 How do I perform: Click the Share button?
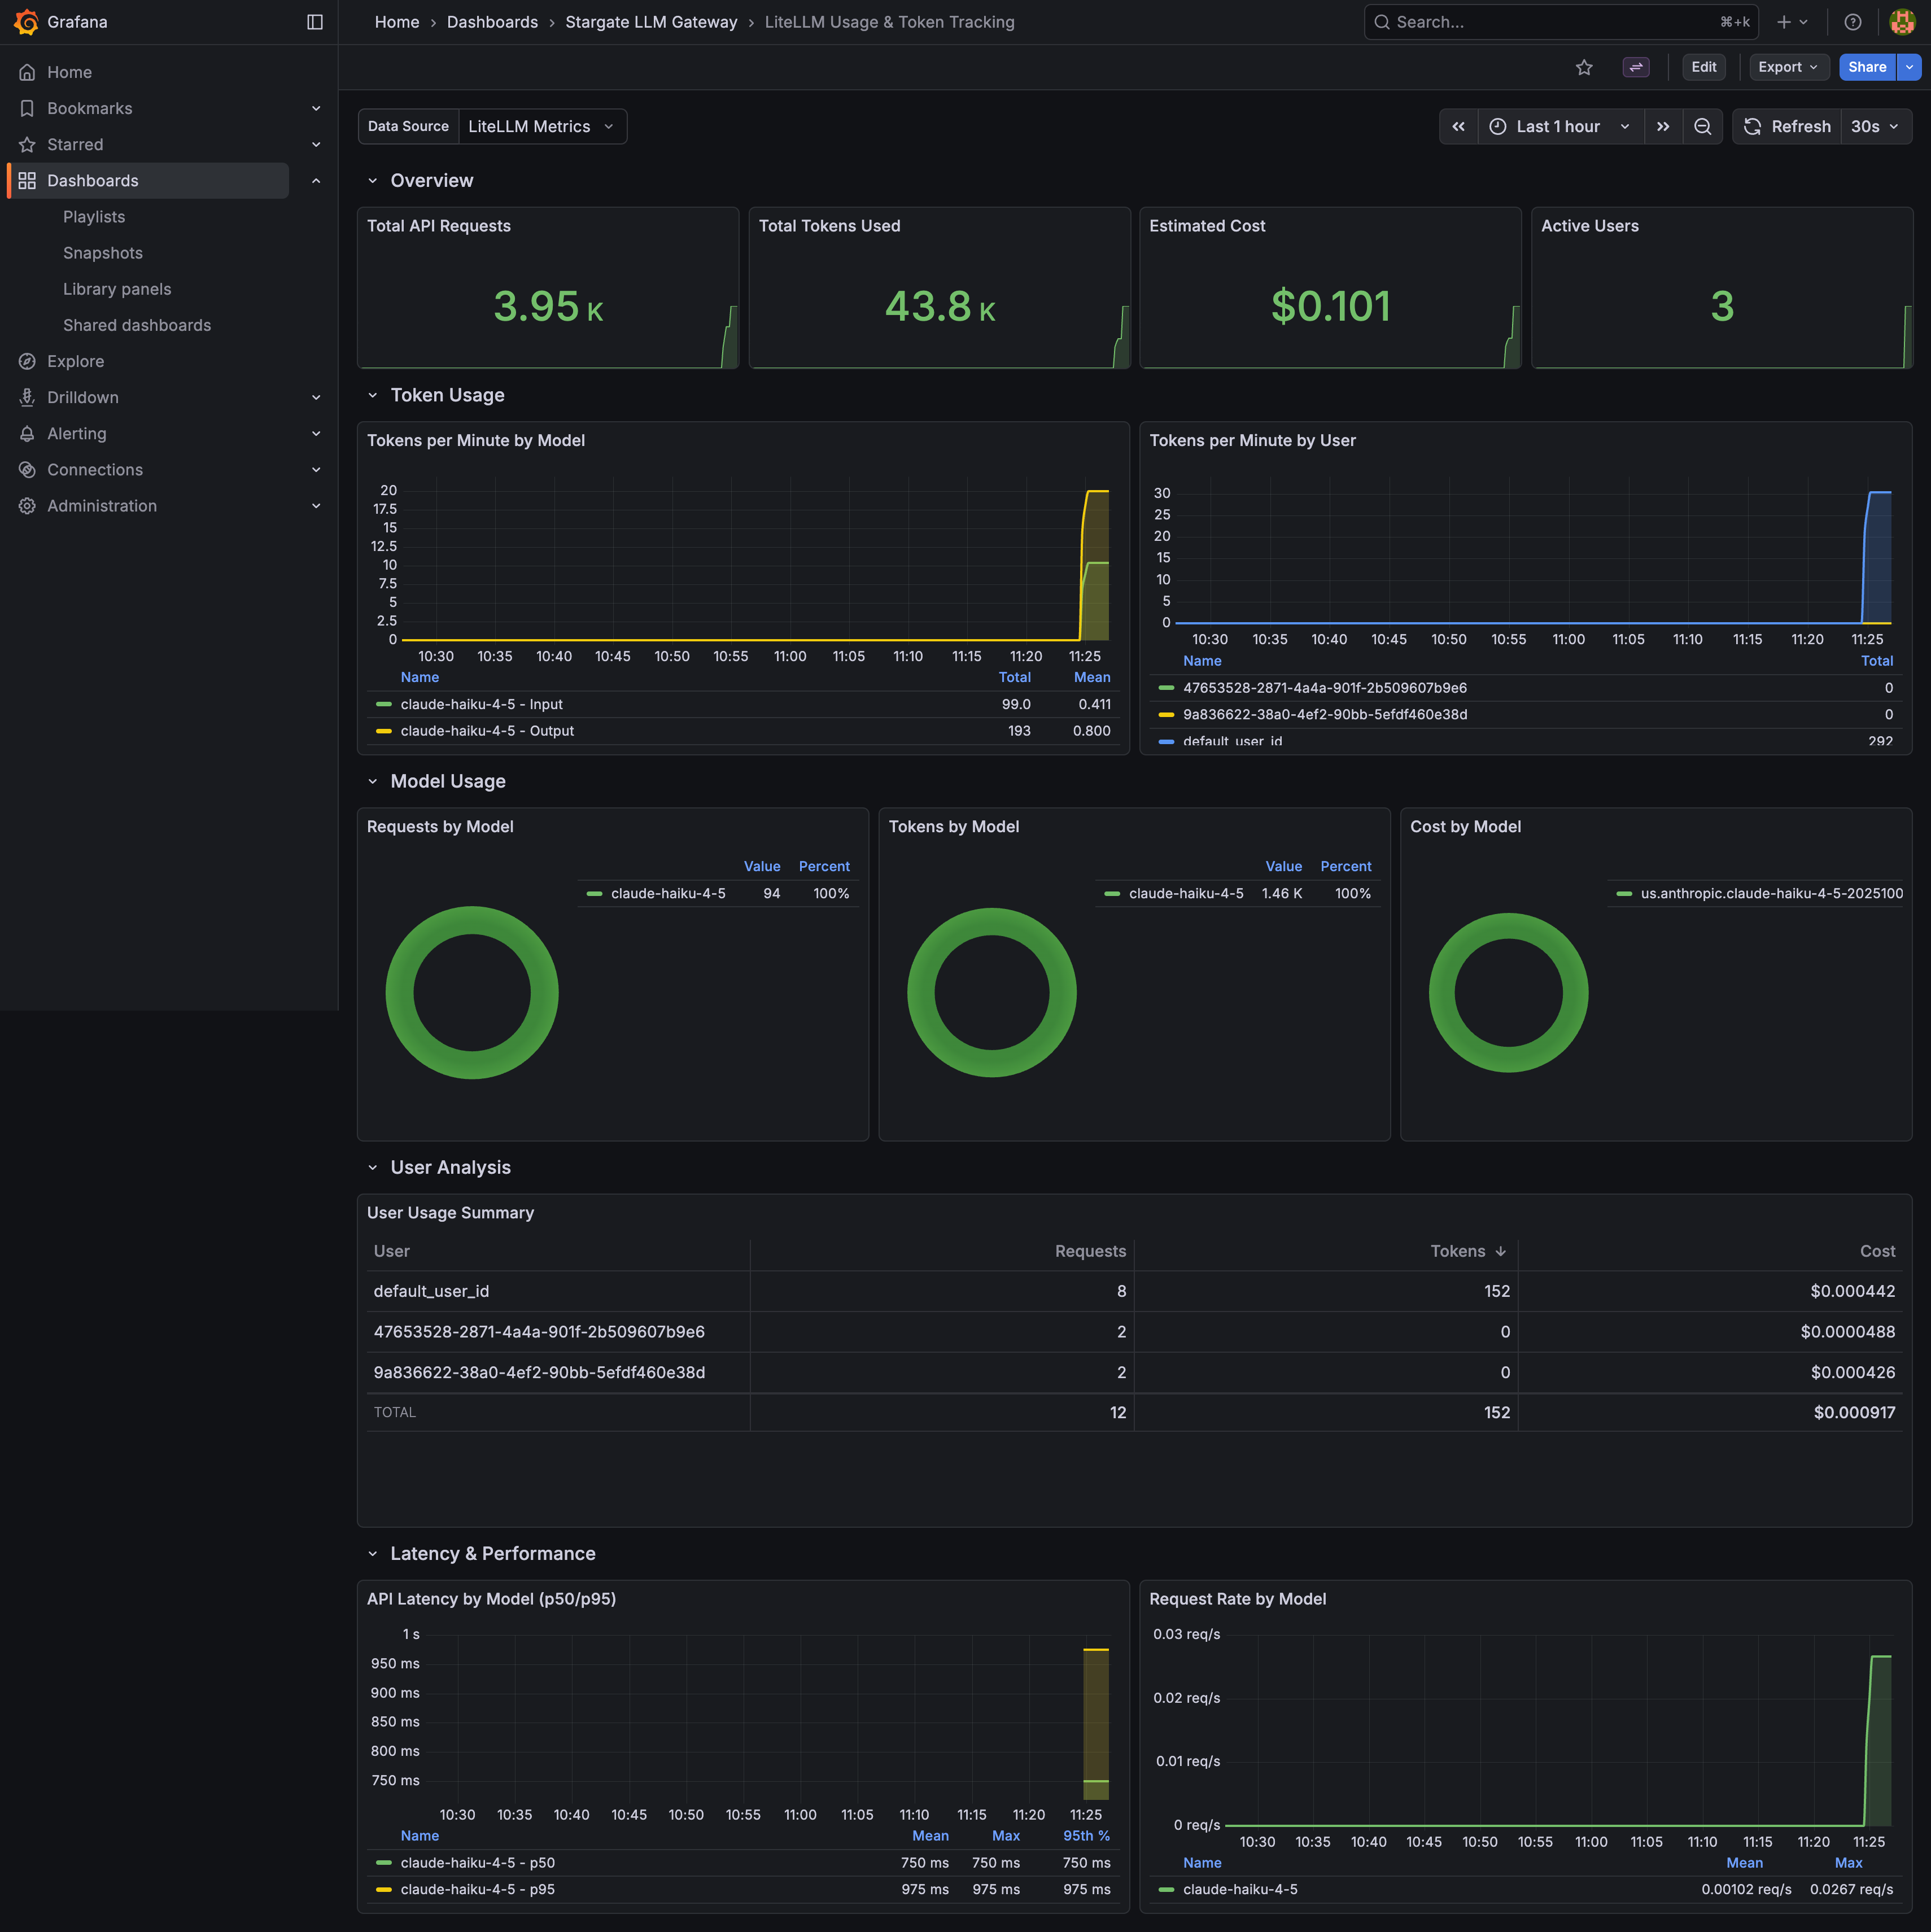[1867, 67]
